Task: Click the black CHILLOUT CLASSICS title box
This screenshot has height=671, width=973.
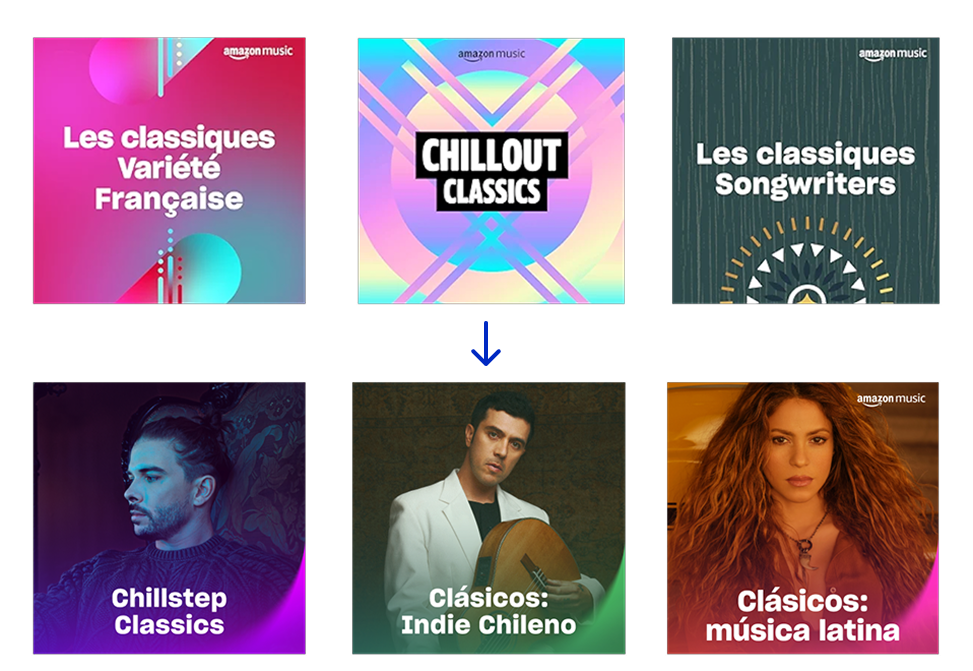Action: (x=491, y=171)
